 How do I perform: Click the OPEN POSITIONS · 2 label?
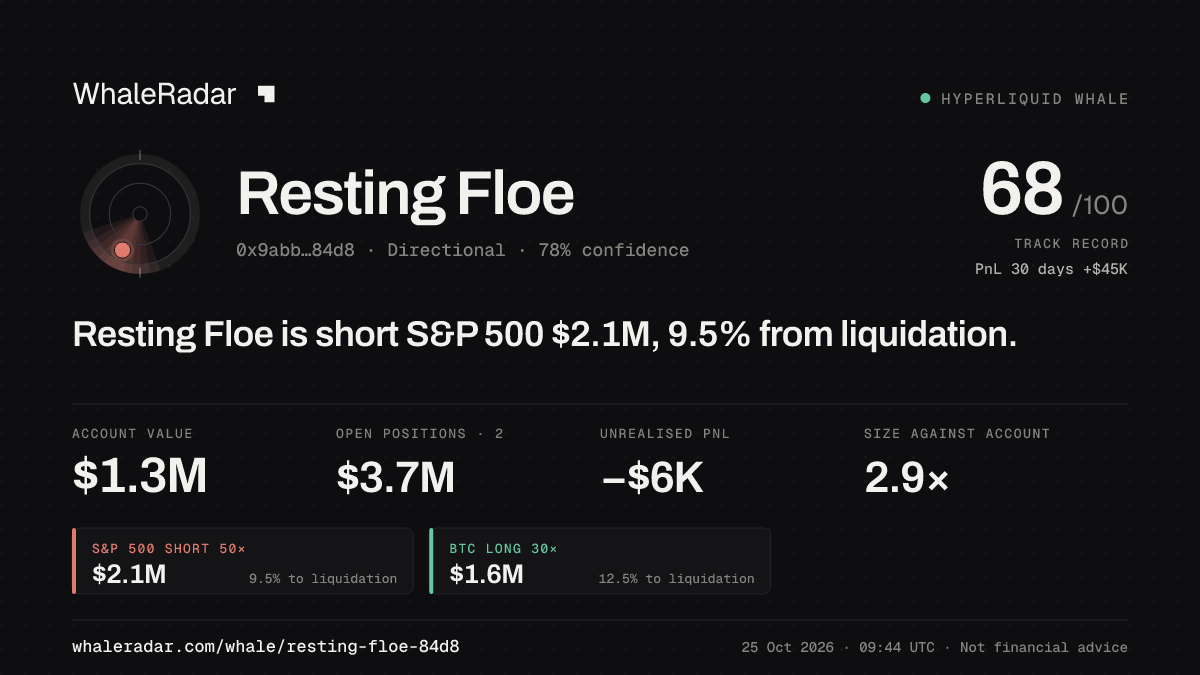coord(420,434)
